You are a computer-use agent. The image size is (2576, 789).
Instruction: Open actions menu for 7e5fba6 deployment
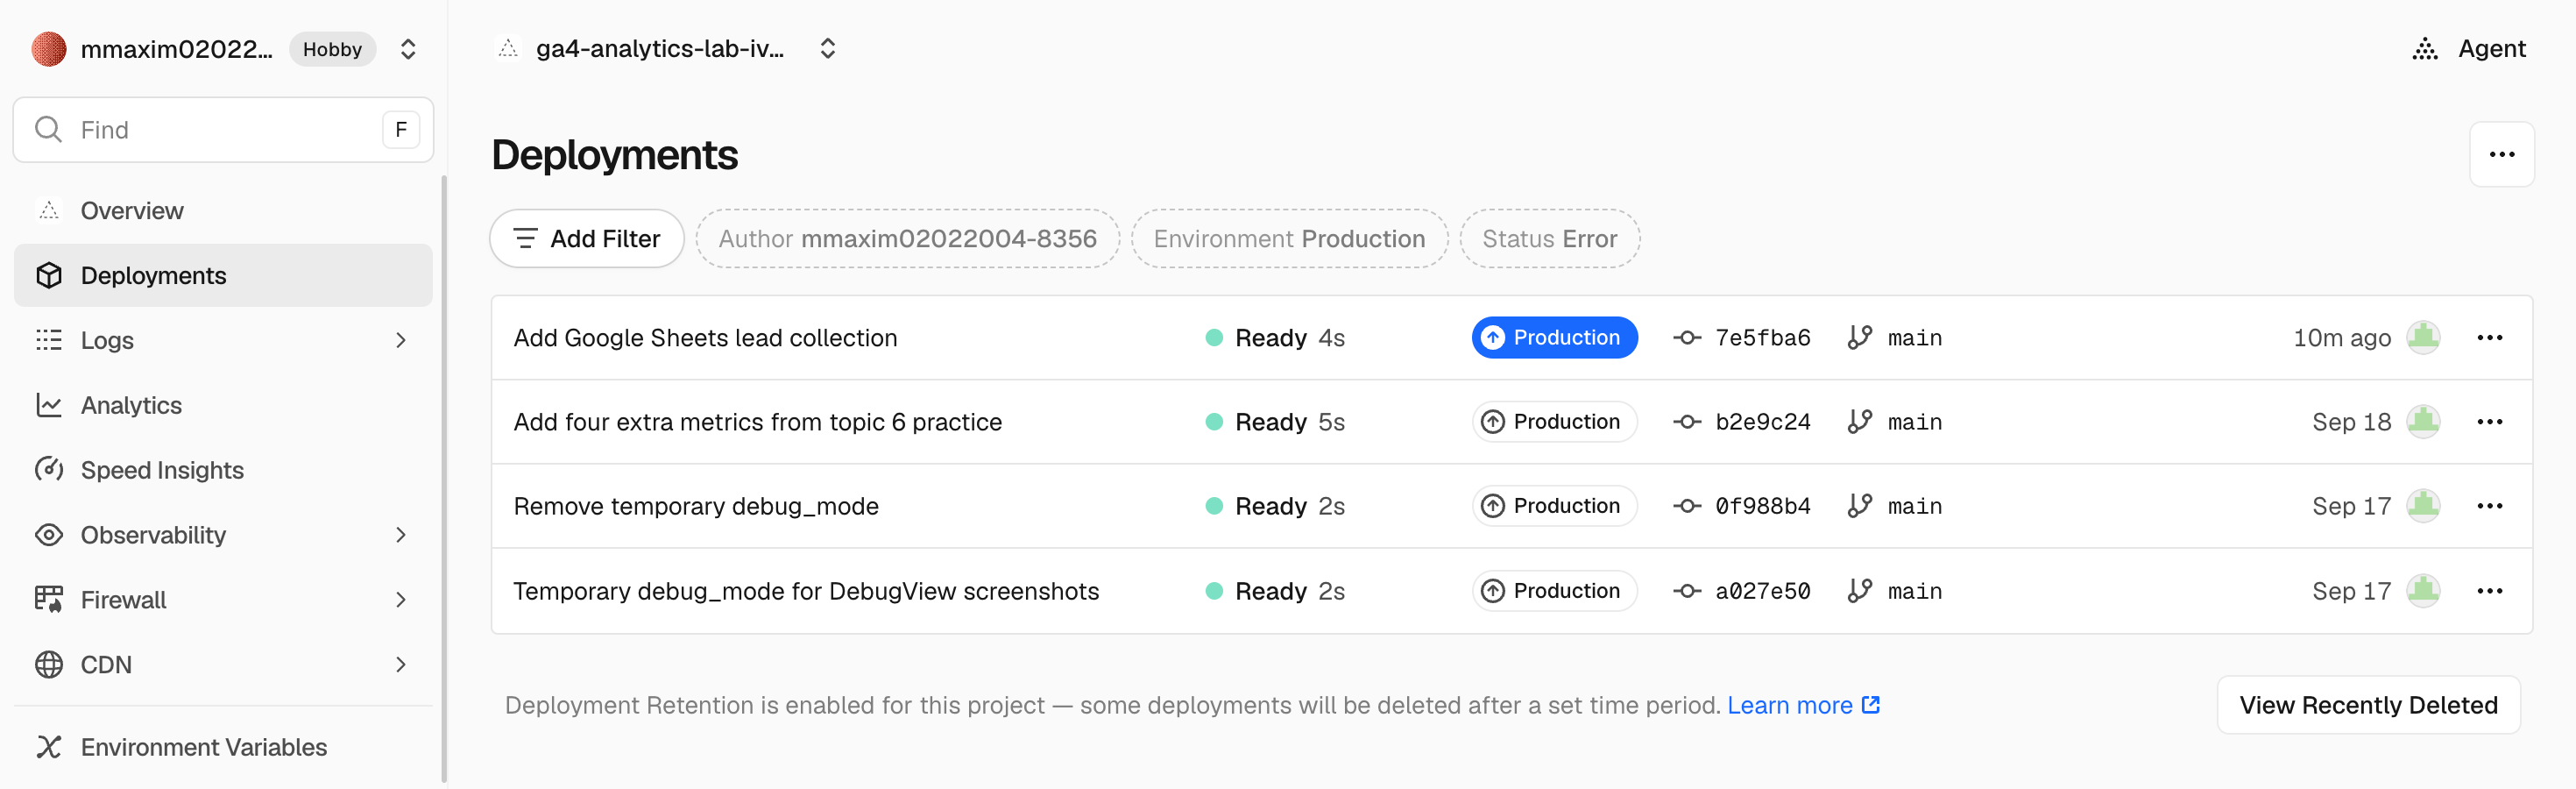2489,338
